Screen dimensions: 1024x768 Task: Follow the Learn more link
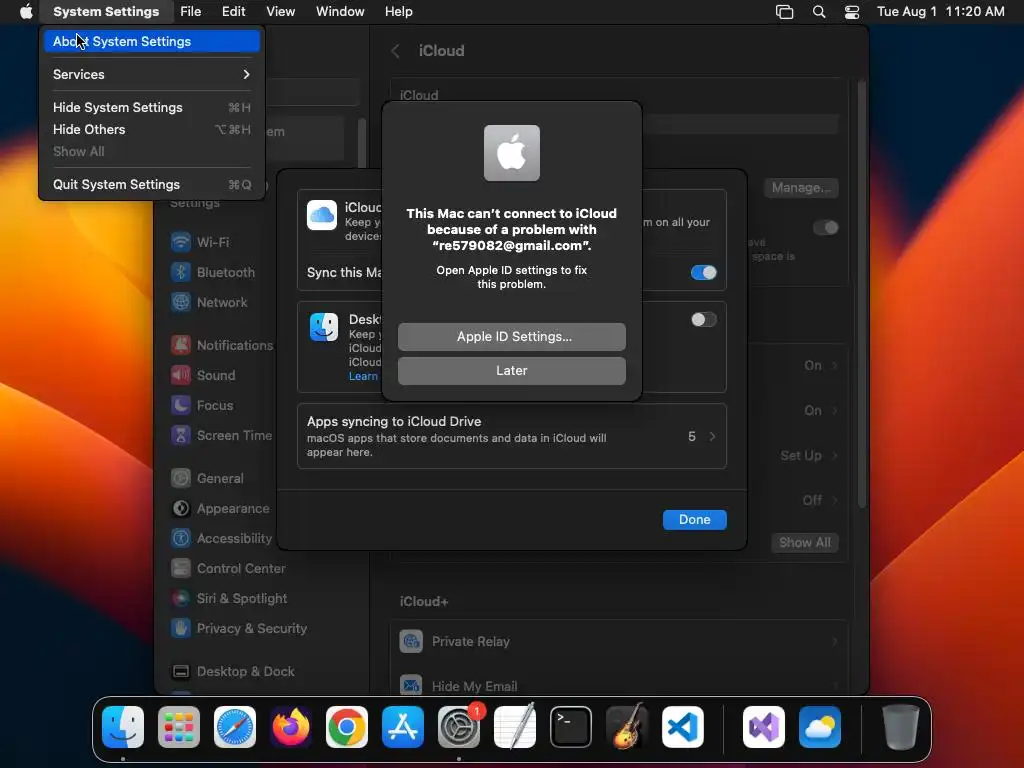(x=363, y=376)
